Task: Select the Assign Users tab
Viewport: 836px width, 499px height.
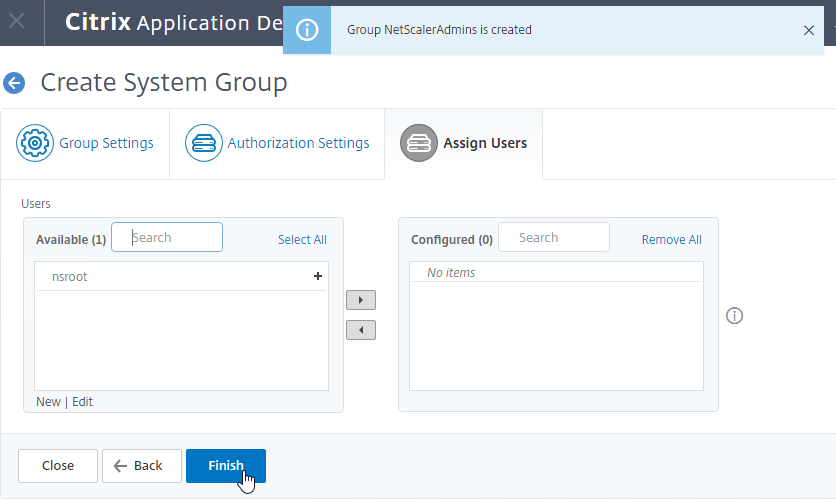Action: point(463,143)
